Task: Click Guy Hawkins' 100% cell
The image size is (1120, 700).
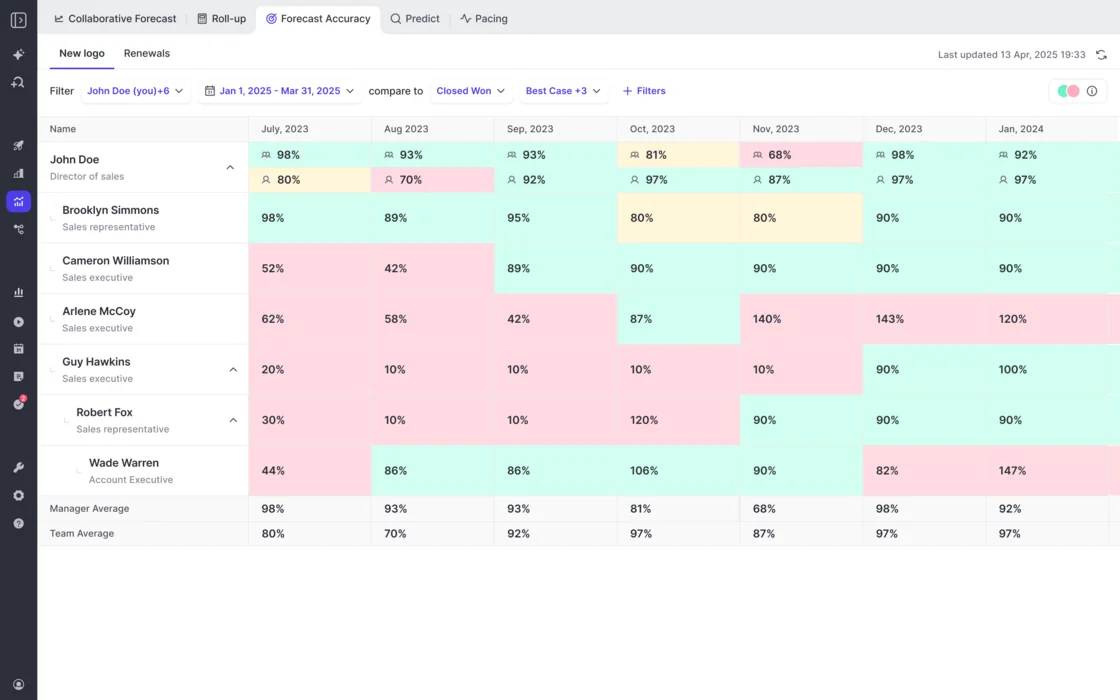Action: (1047, 370)
